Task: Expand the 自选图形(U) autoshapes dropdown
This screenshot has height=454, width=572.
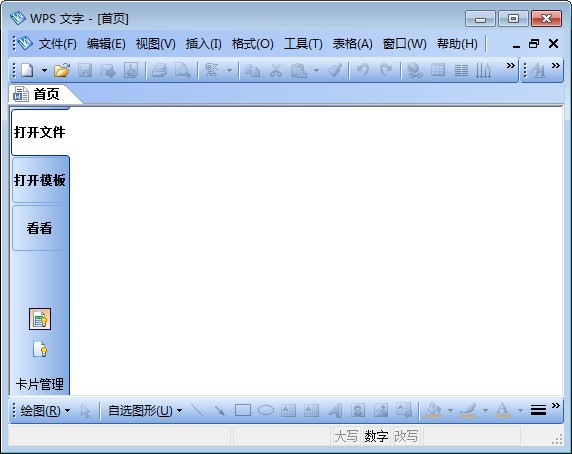Action: click(x=145, y=411)
